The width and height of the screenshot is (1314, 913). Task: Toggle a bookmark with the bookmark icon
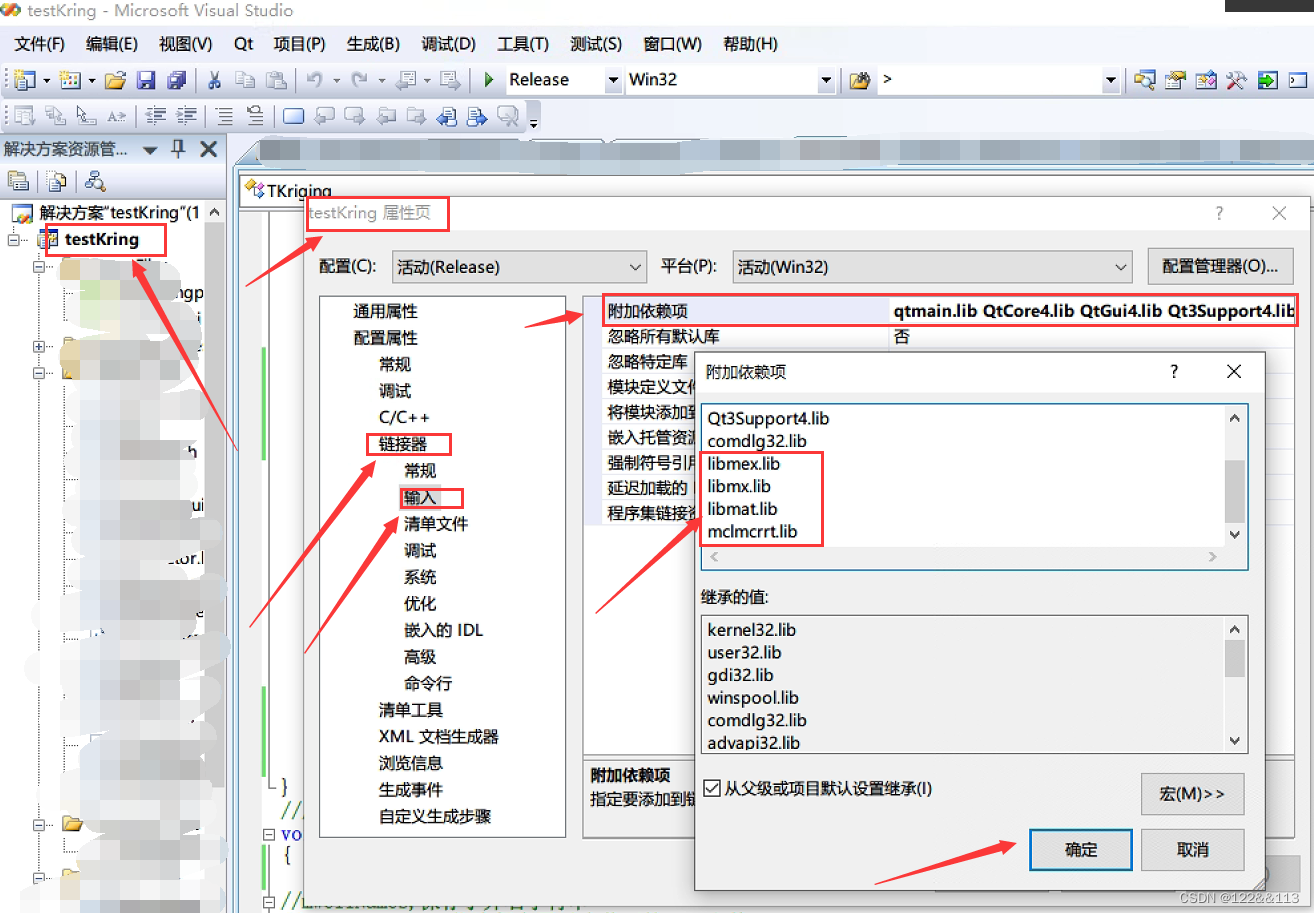point(293,116)
